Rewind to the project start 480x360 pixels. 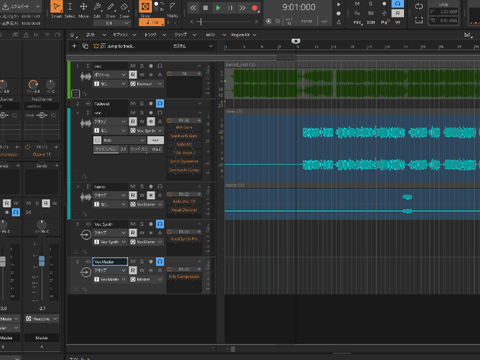click(x=193, y=8)
